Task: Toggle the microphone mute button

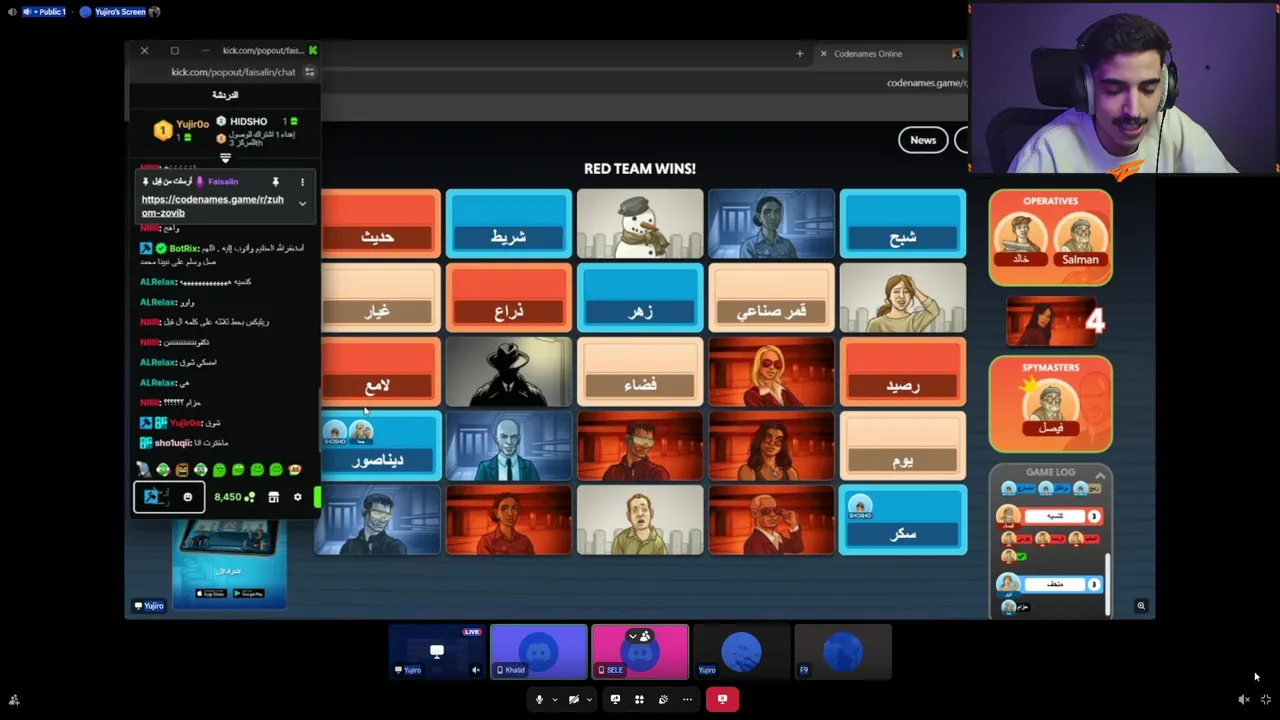Action: click(539, 699)
